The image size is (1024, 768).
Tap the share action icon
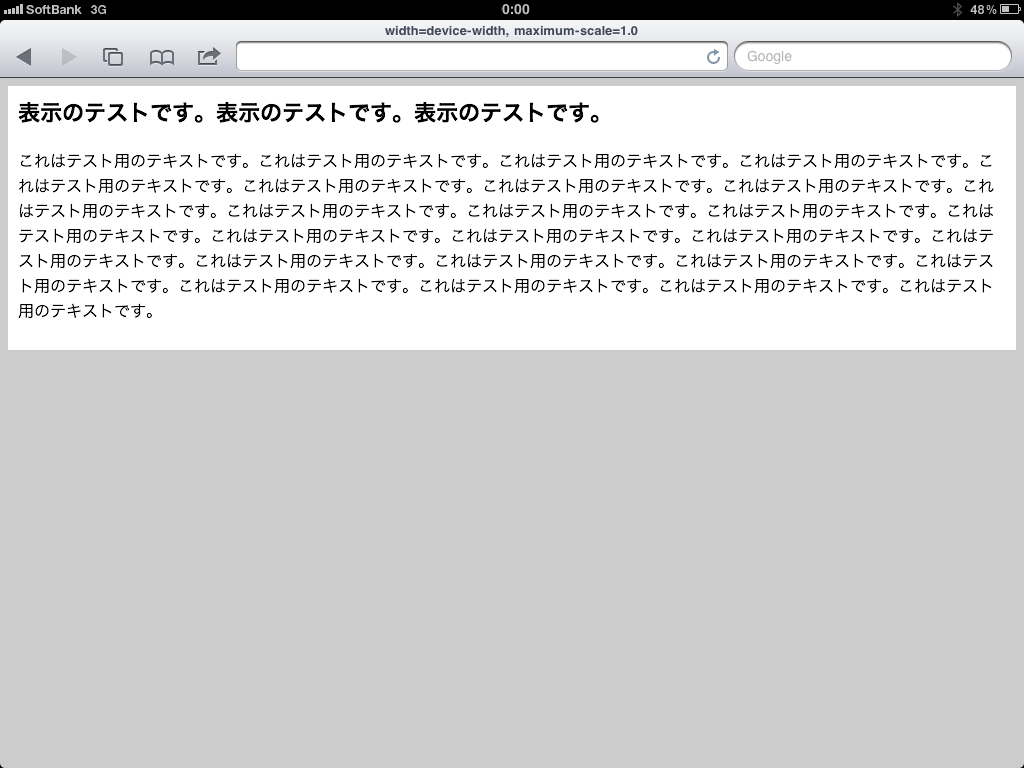pos(209,56)
